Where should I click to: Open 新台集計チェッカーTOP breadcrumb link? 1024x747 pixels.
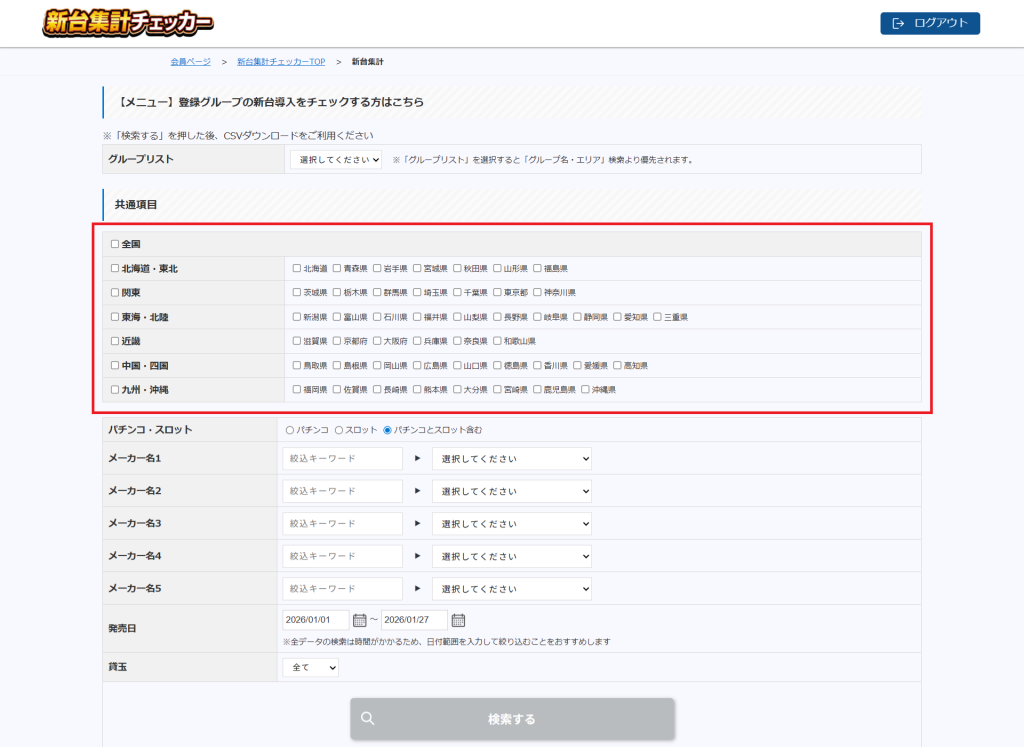click(281, 62)
